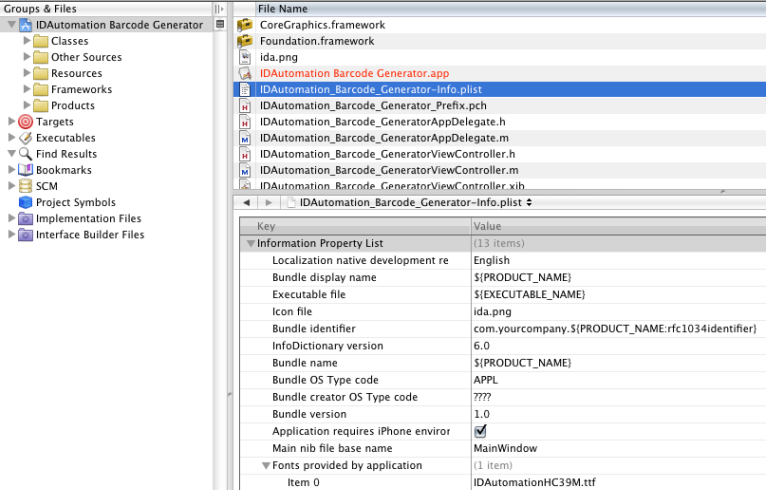Viewport: 766px width, 490px height.
Task: Expand the Bookmarks node
Action: [x=11, y=170]
